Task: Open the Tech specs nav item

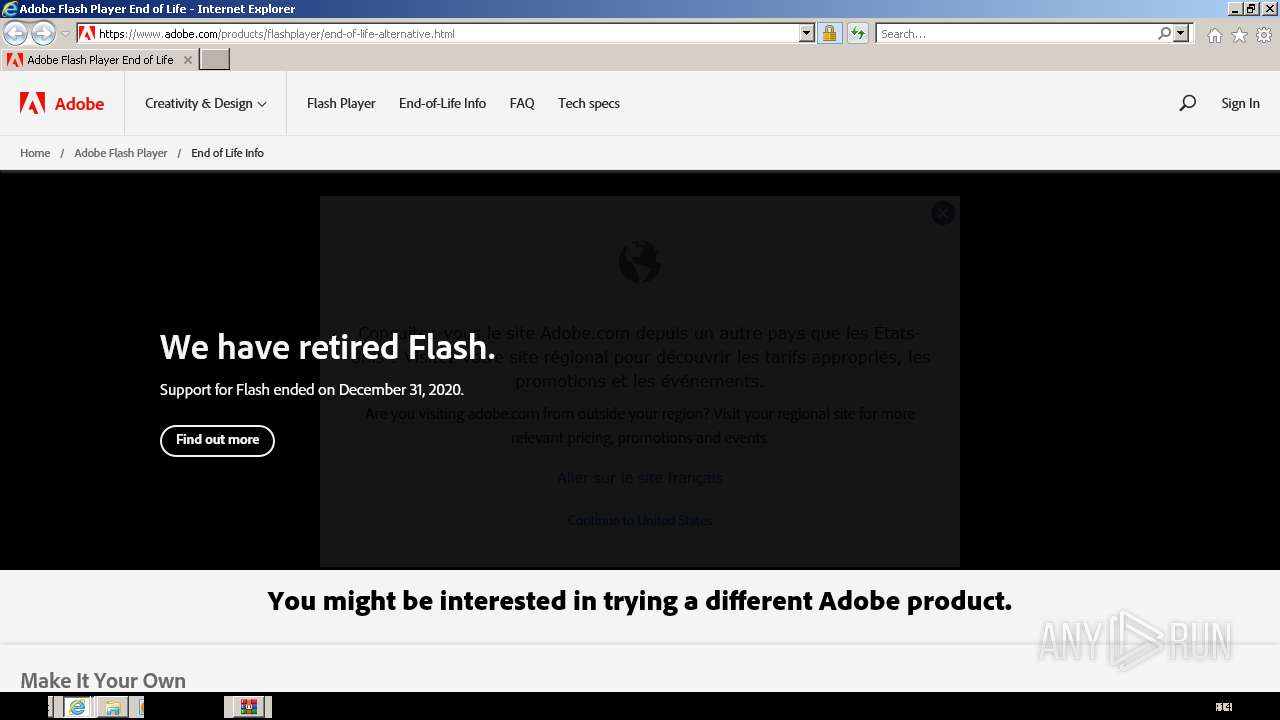Action: click(x=589, y=103)
